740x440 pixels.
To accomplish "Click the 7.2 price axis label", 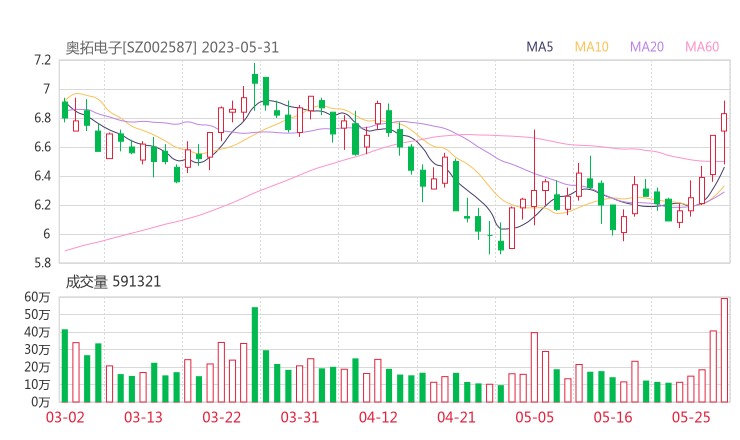I will coord(42,60).
